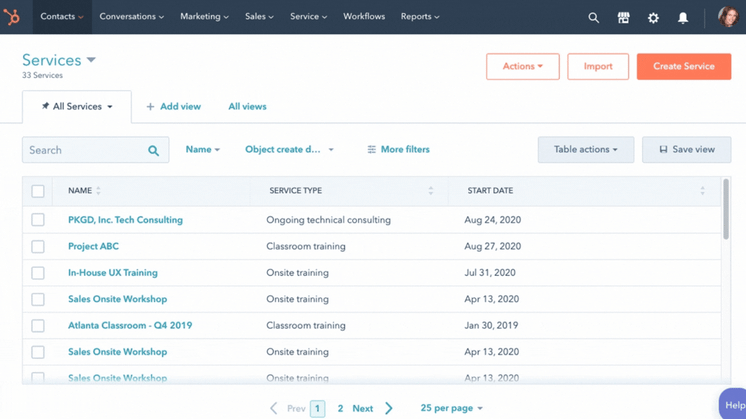Select current page number 1
This screenshot has width=746, height=419.
click(x=317, y=409)
